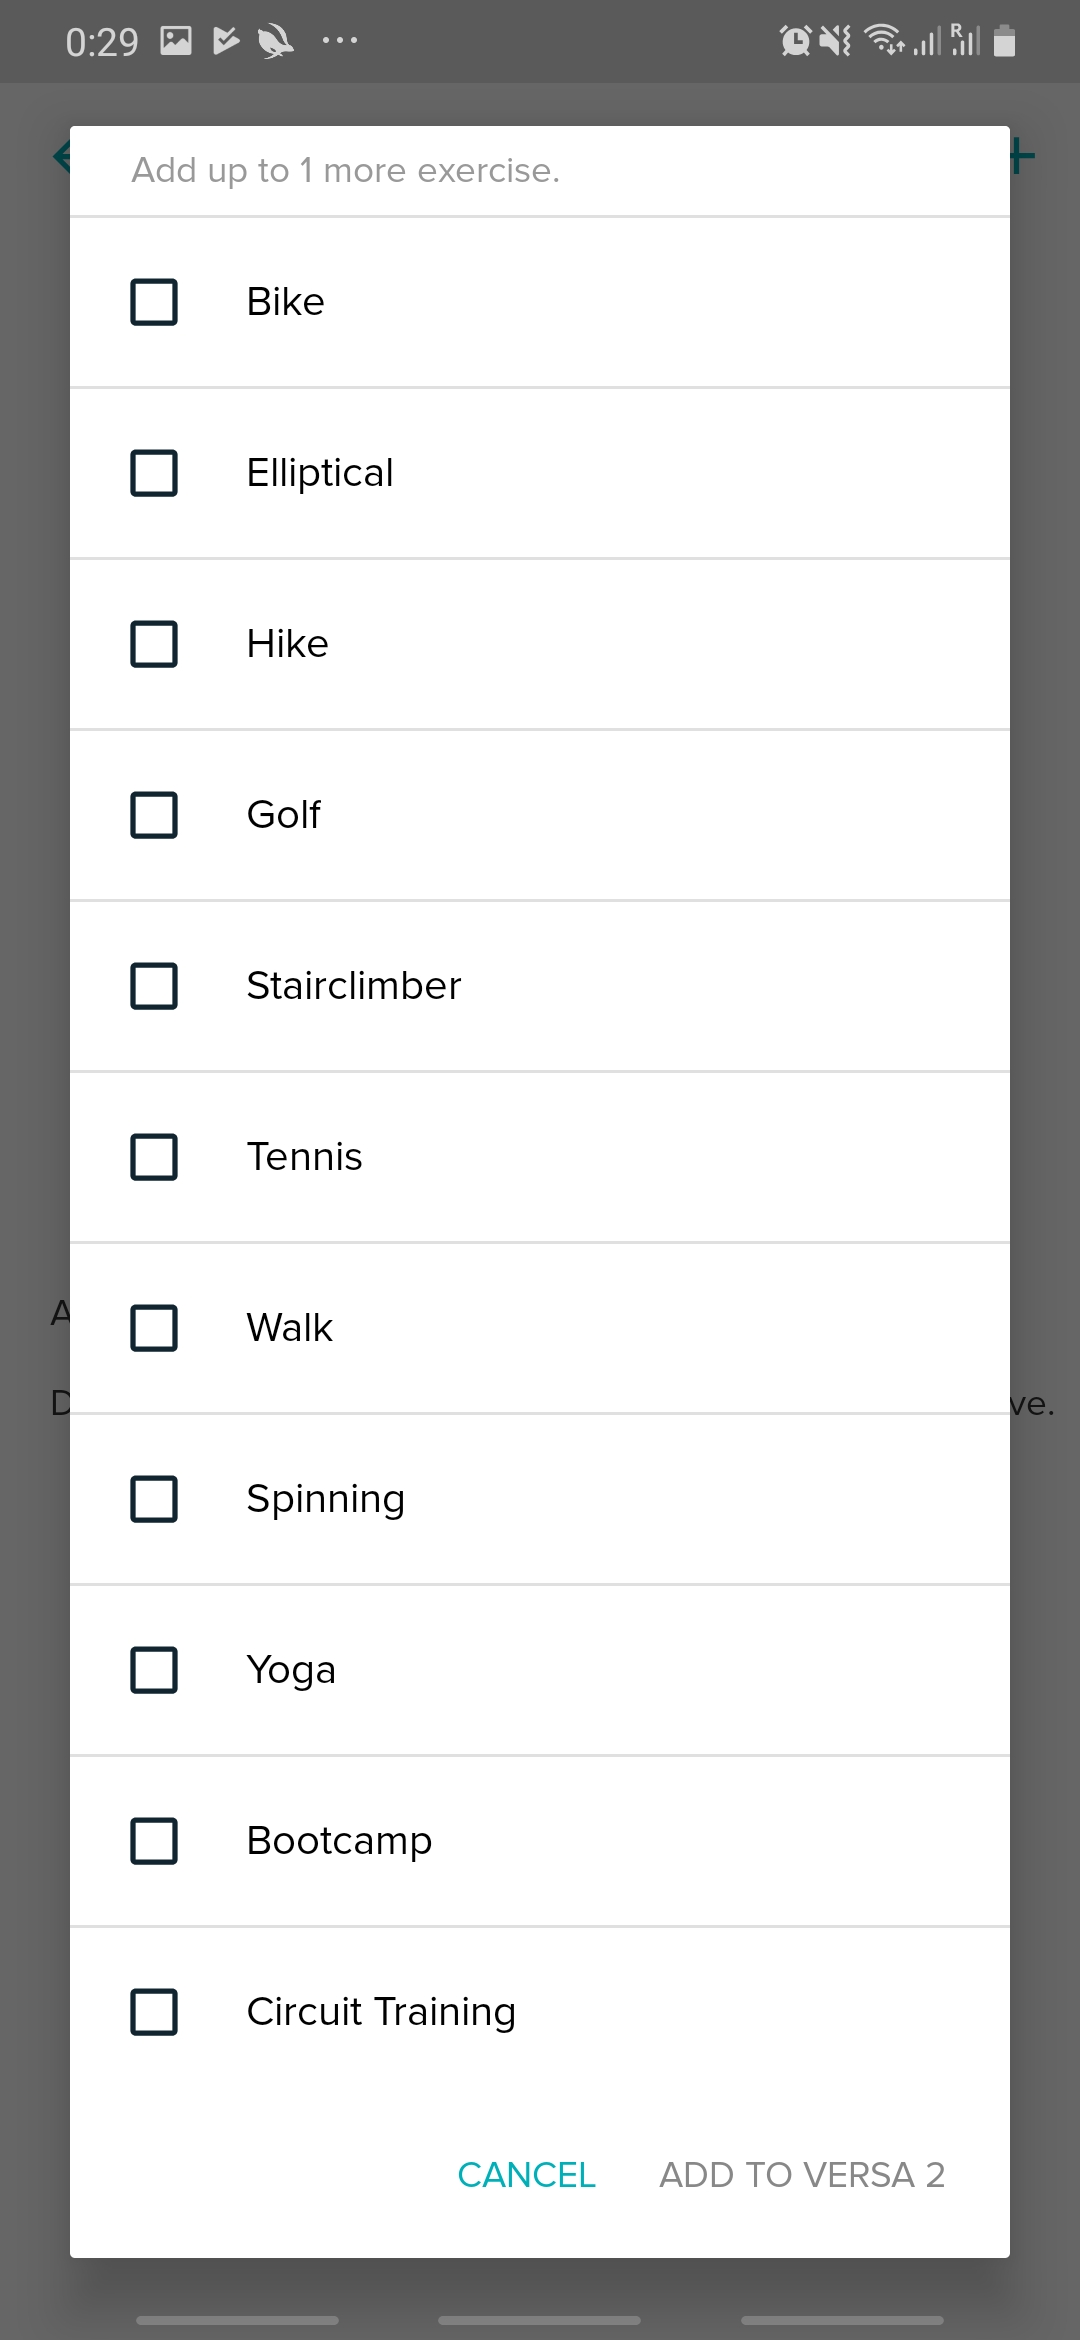Open the alarm status bar icon

tap(795, 41)
